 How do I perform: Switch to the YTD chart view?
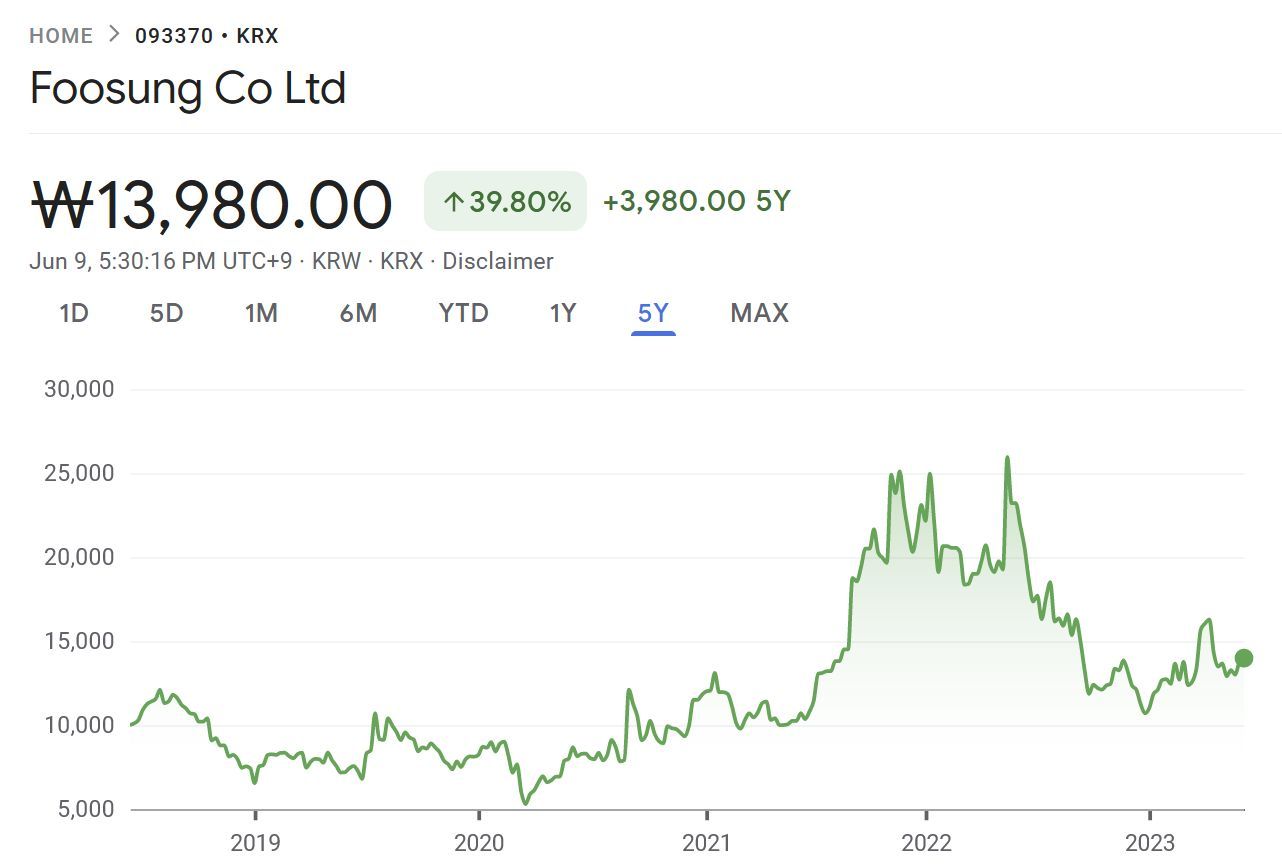pyautogui.click(x=463, y=314)
